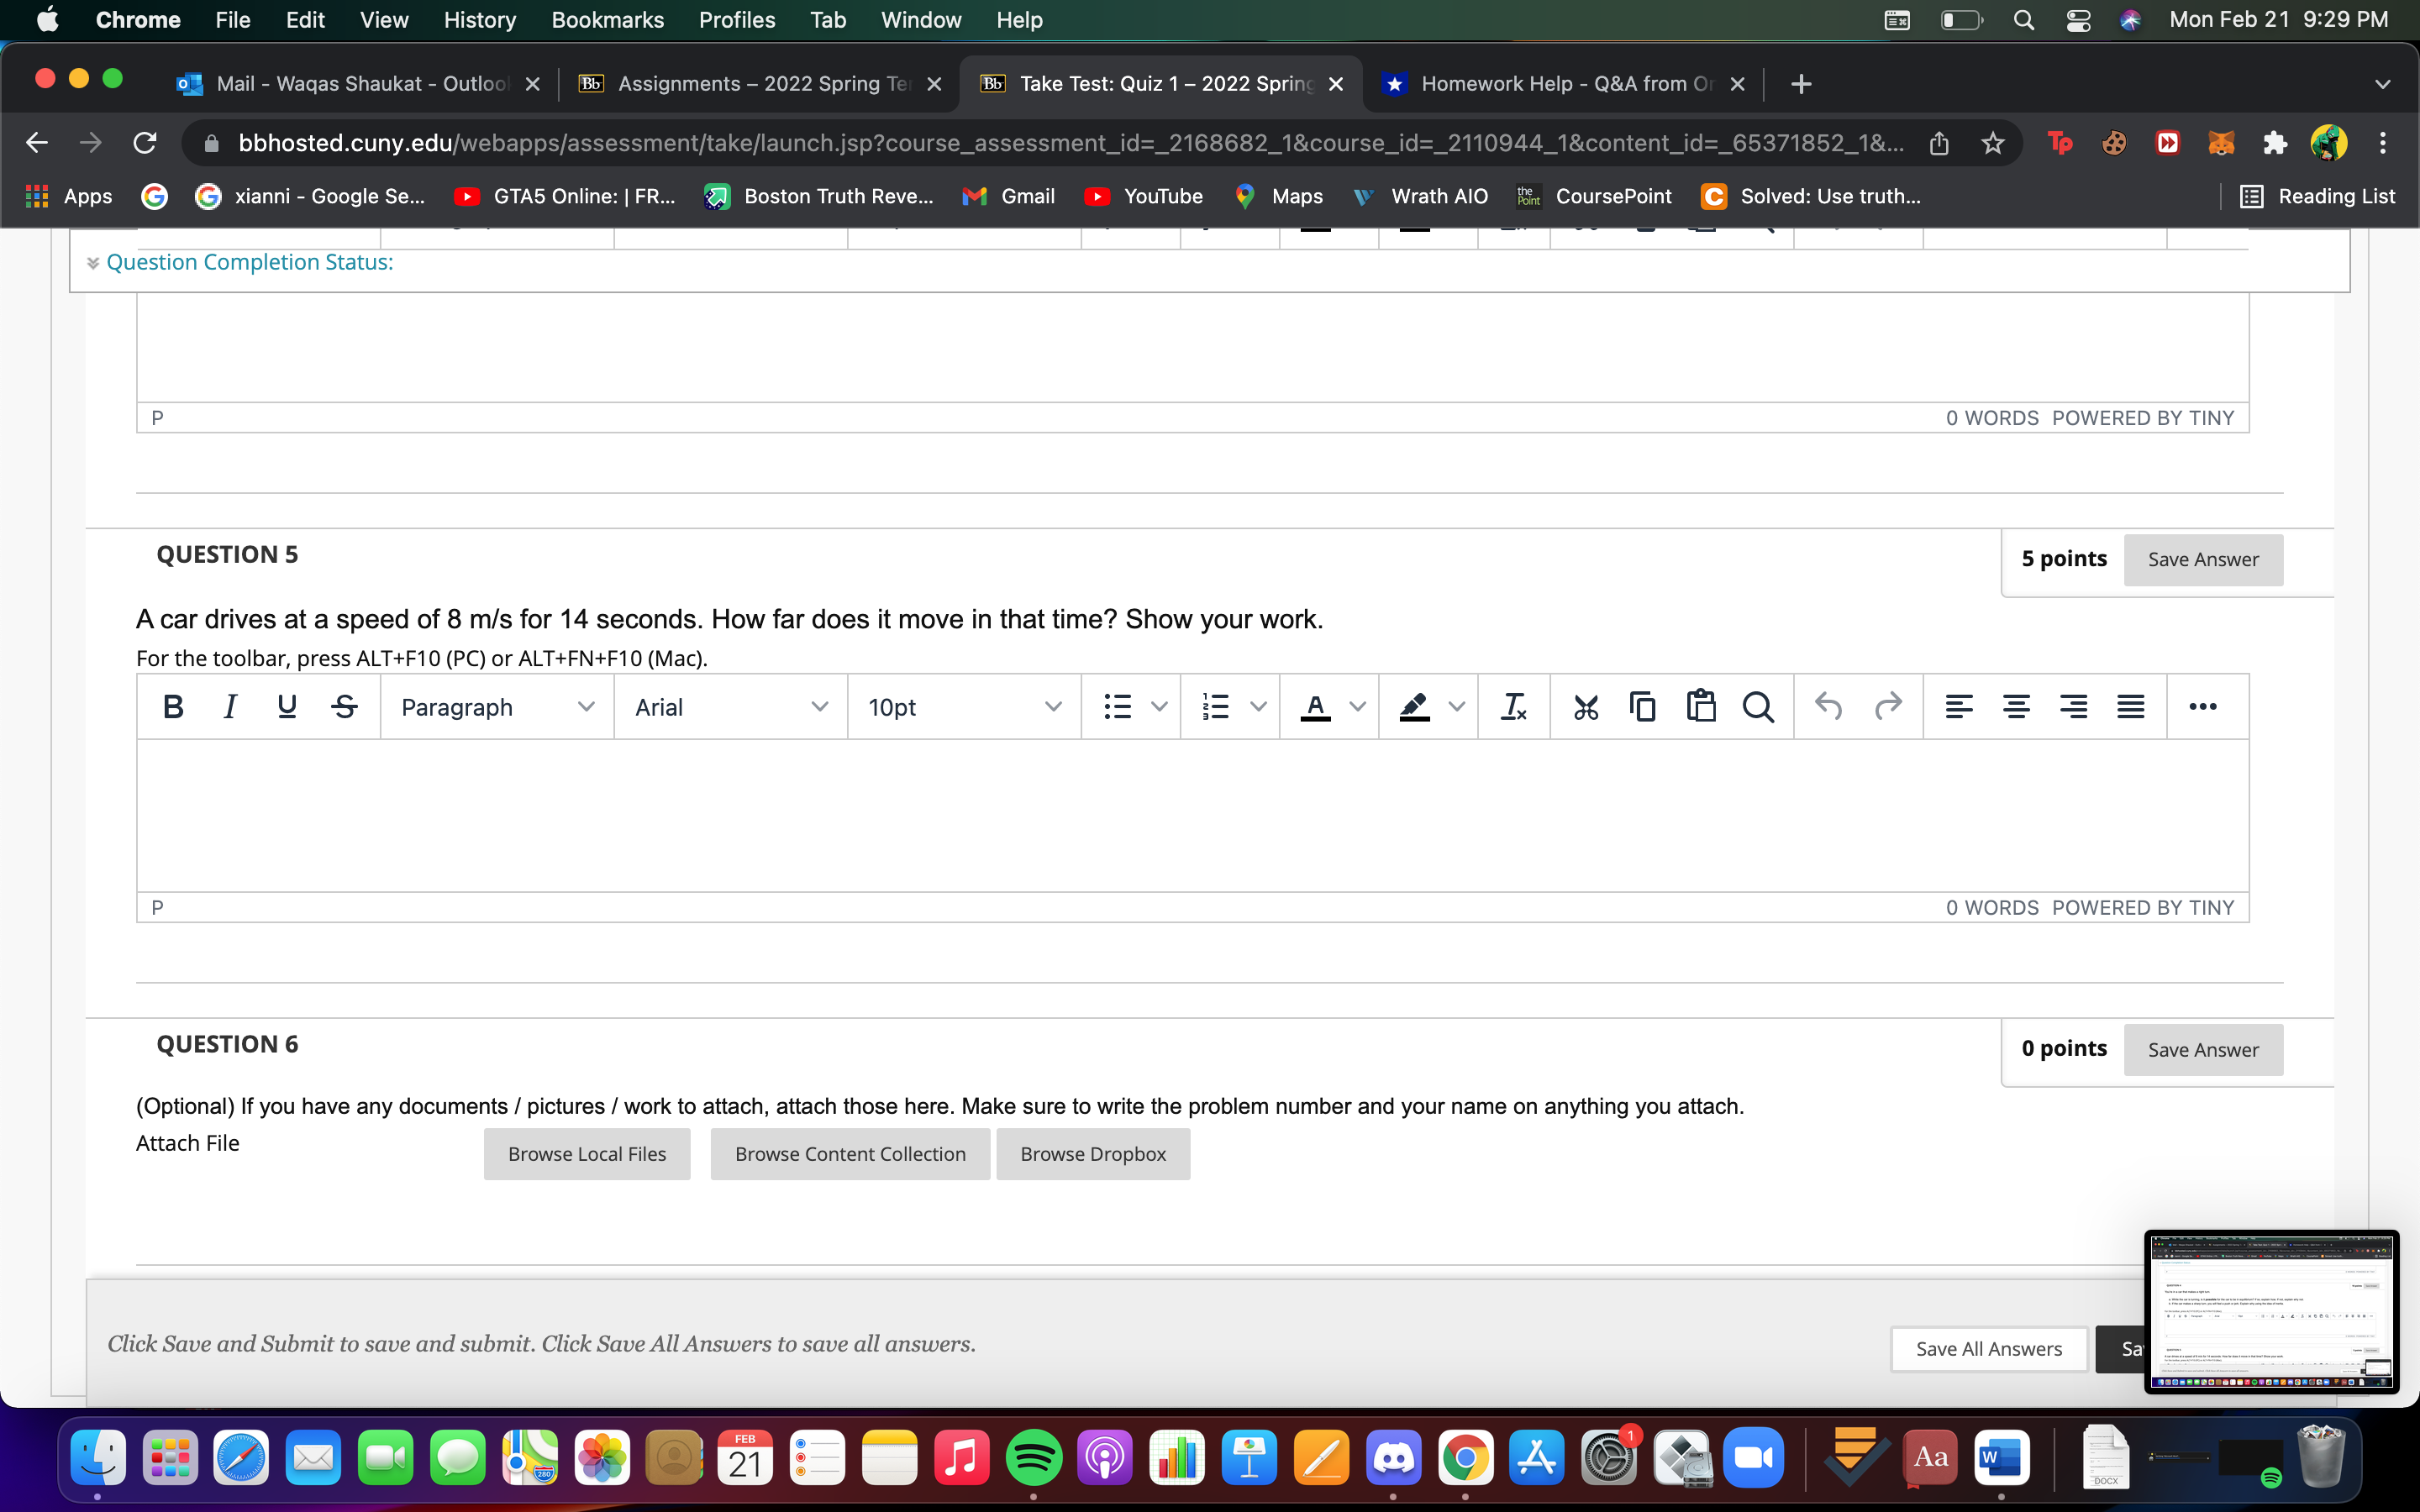
Task: Center-align text with the align center icon
Action: tap(2016, 707)
